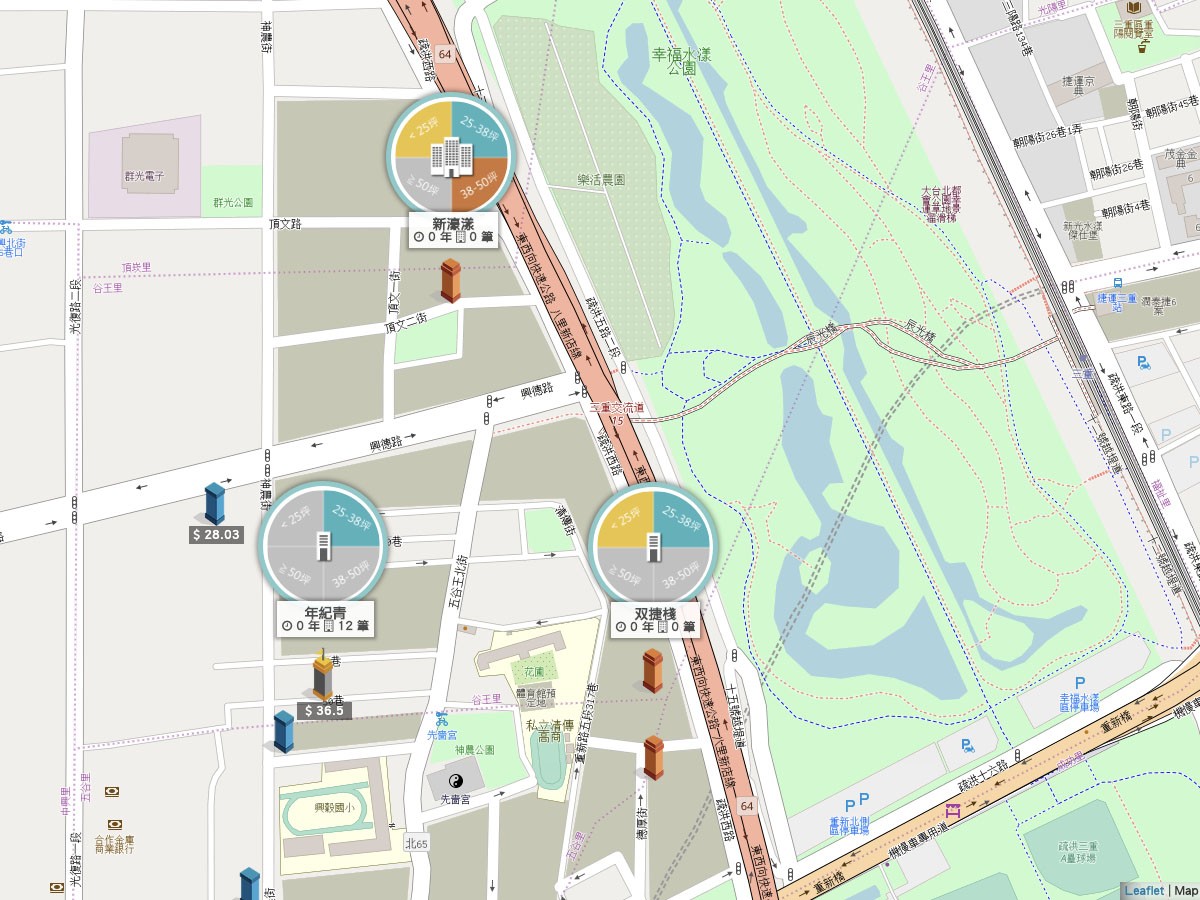The image size is (1200, 900).
Task: Click the blue building marker left of 先嗇宮
Action: tap(283, 731)
